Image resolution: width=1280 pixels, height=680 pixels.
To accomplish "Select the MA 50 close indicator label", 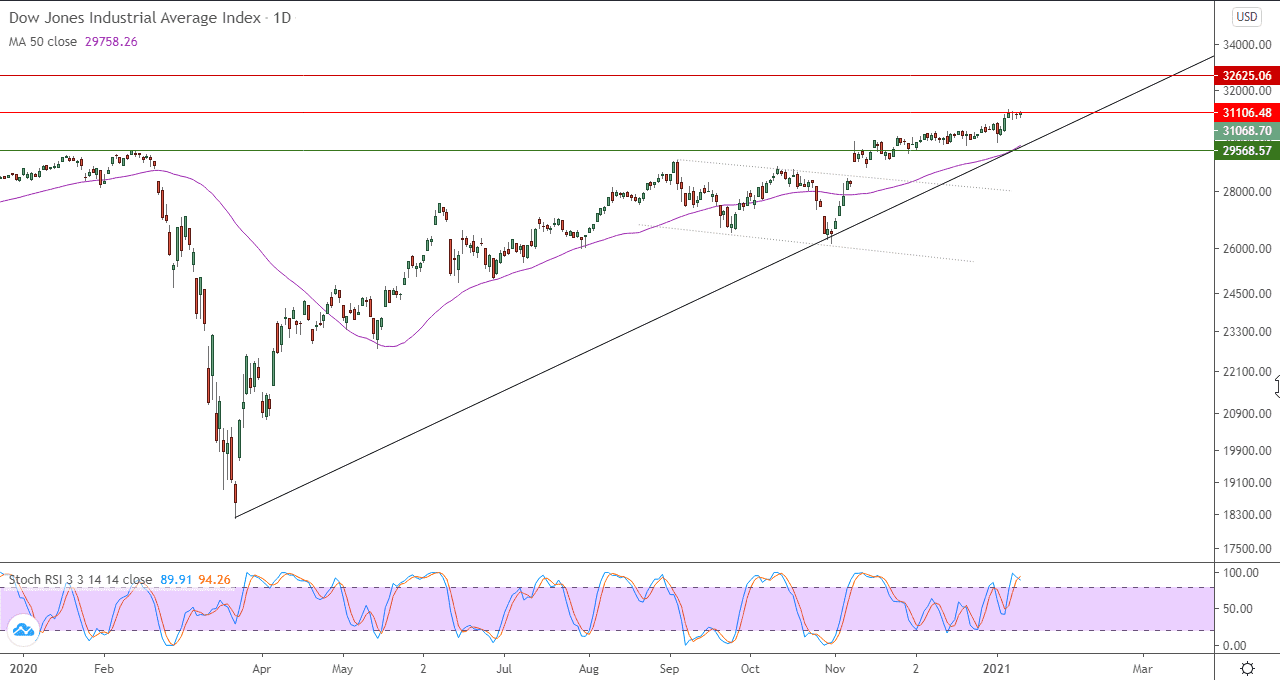I will point(43,42).
